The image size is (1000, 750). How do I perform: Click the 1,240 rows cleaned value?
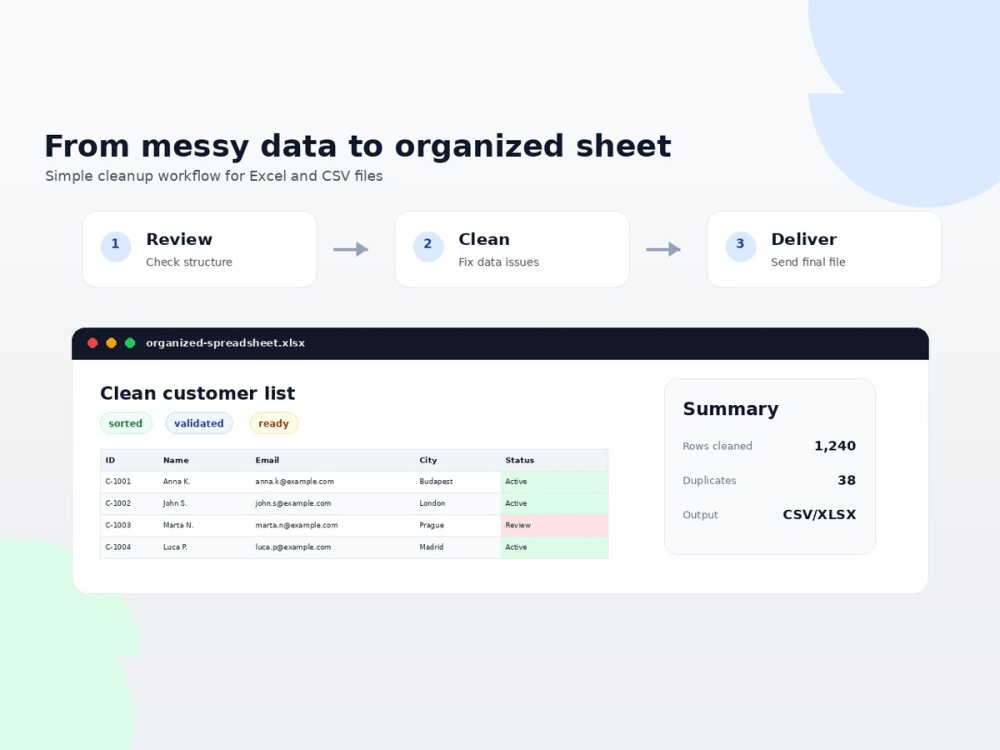click(x=835, y=446)
